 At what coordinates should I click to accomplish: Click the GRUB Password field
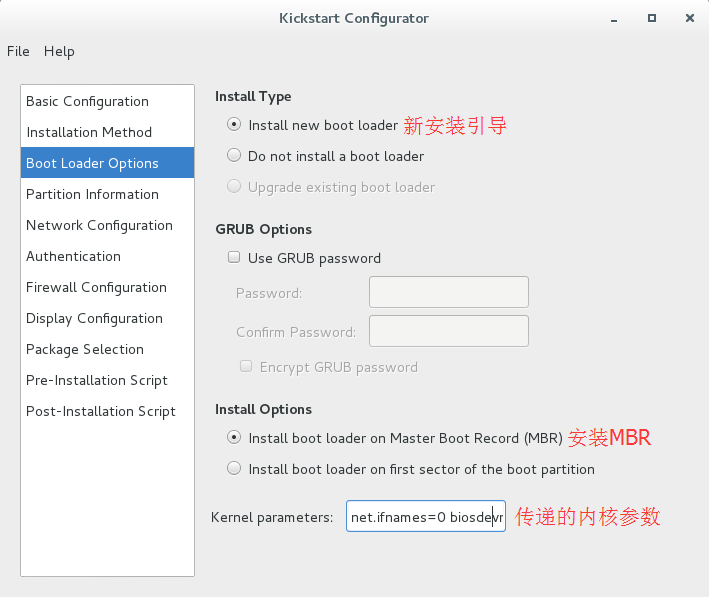[449, 292]
